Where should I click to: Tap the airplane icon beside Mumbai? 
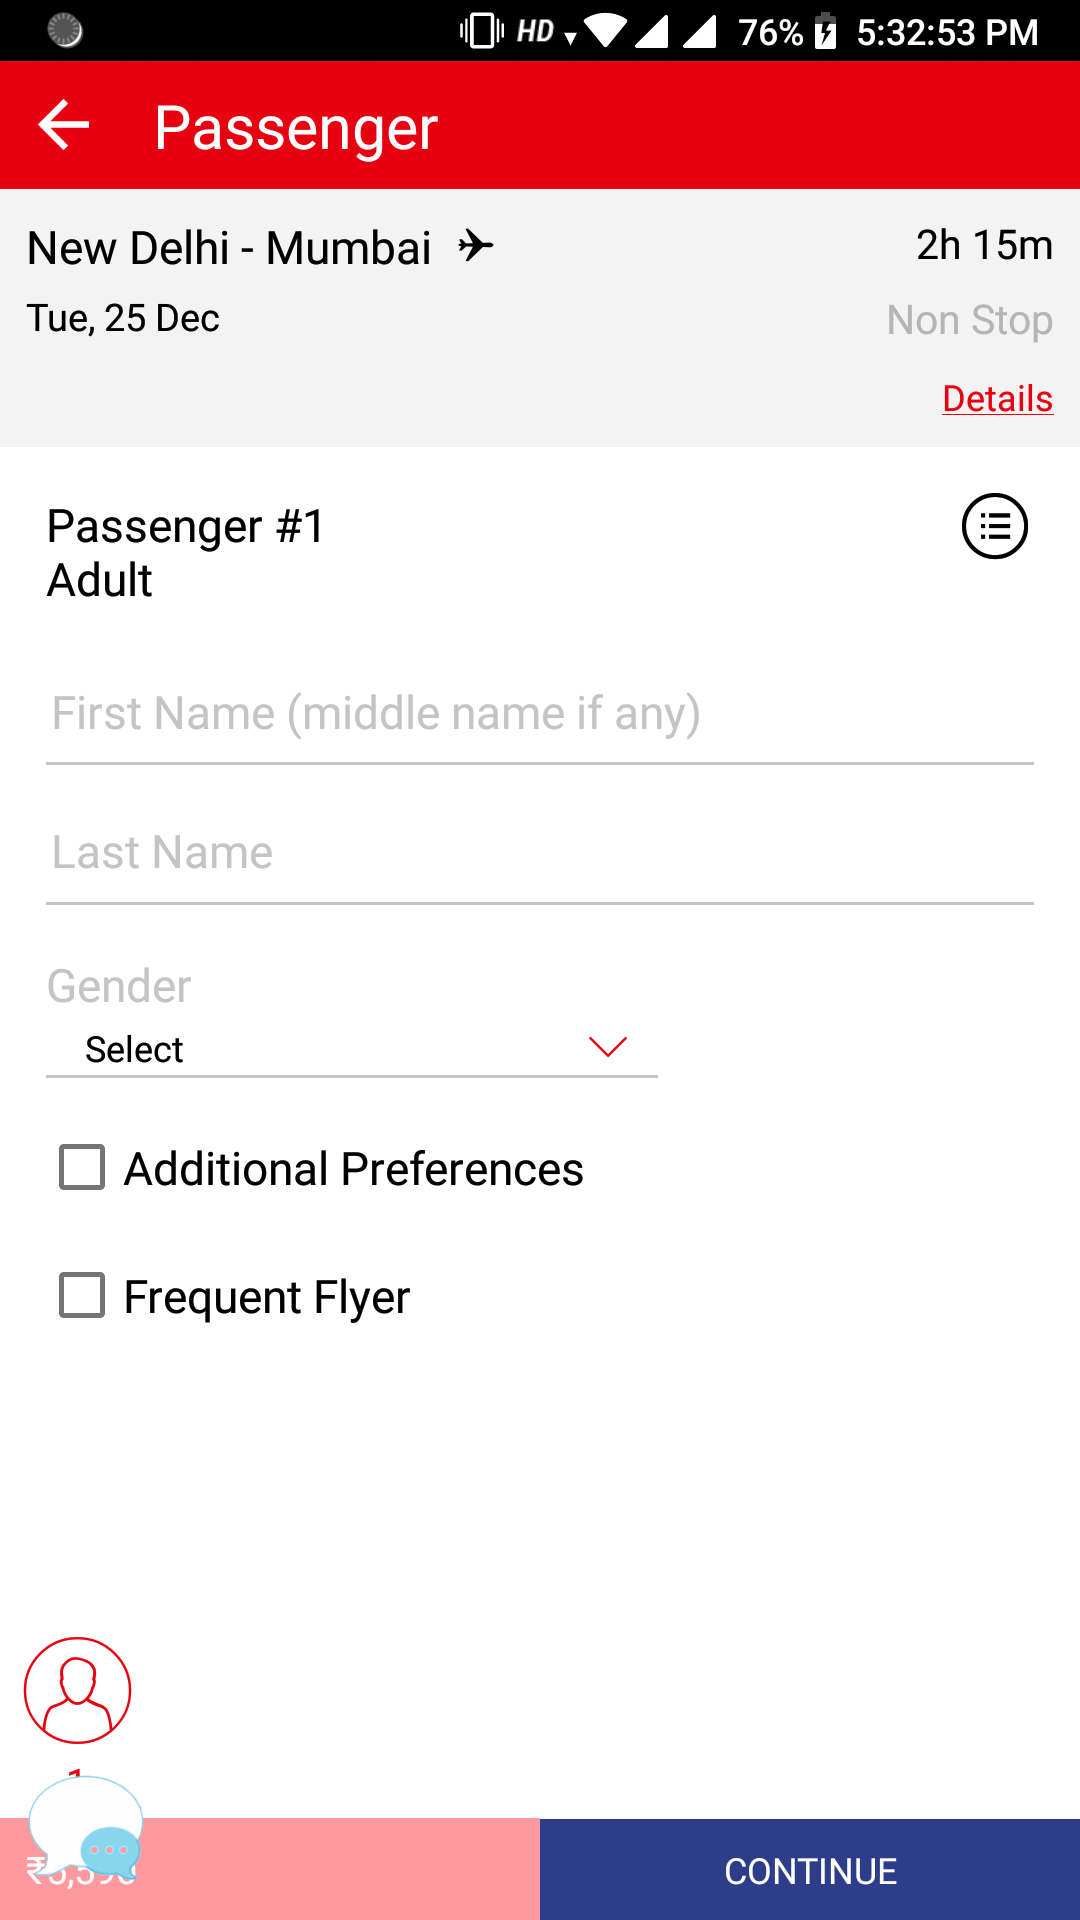tap(476, 246)
